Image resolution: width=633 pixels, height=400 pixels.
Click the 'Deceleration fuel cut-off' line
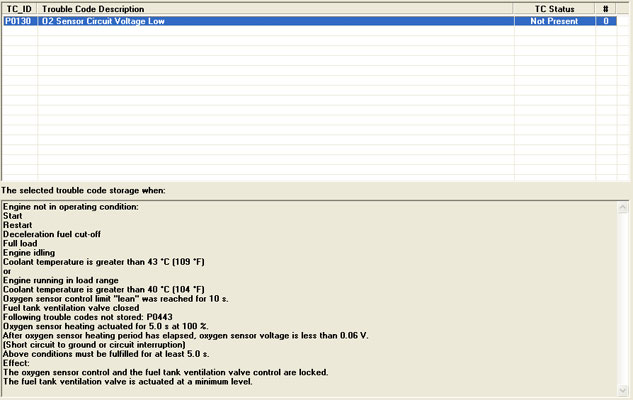click(x=52, y=234)
